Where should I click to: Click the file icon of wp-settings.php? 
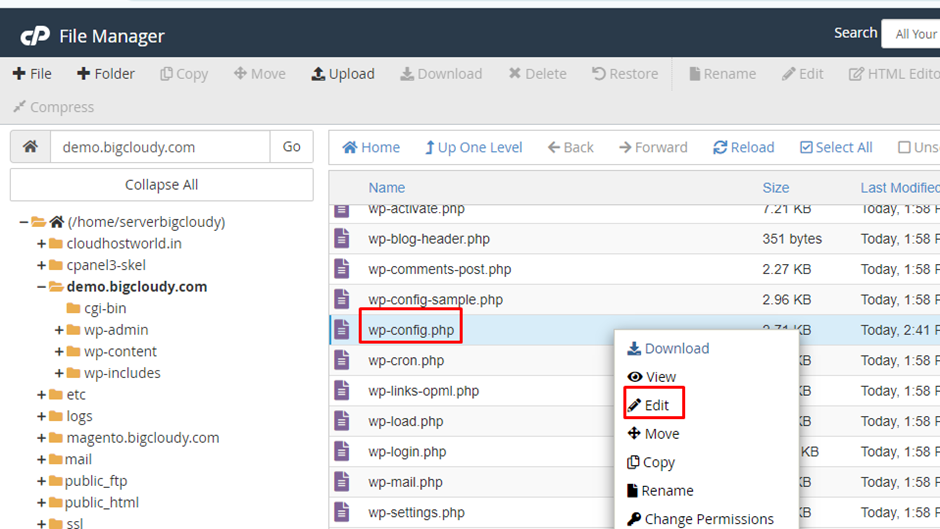[x=342, y=513]
